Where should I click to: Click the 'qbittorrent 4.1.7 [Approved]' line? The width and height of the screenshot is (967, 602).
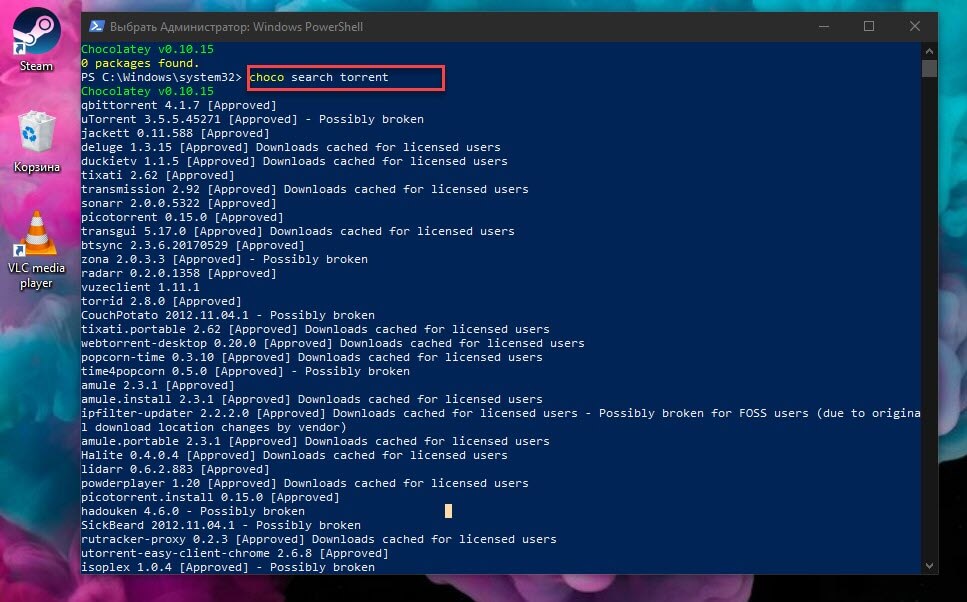point(179,105)
